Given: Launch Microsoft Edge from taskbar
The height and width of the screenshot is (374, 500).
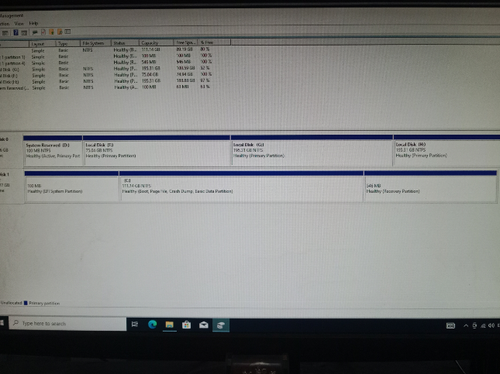Looking at the screenshot, I should pos(152,324).
